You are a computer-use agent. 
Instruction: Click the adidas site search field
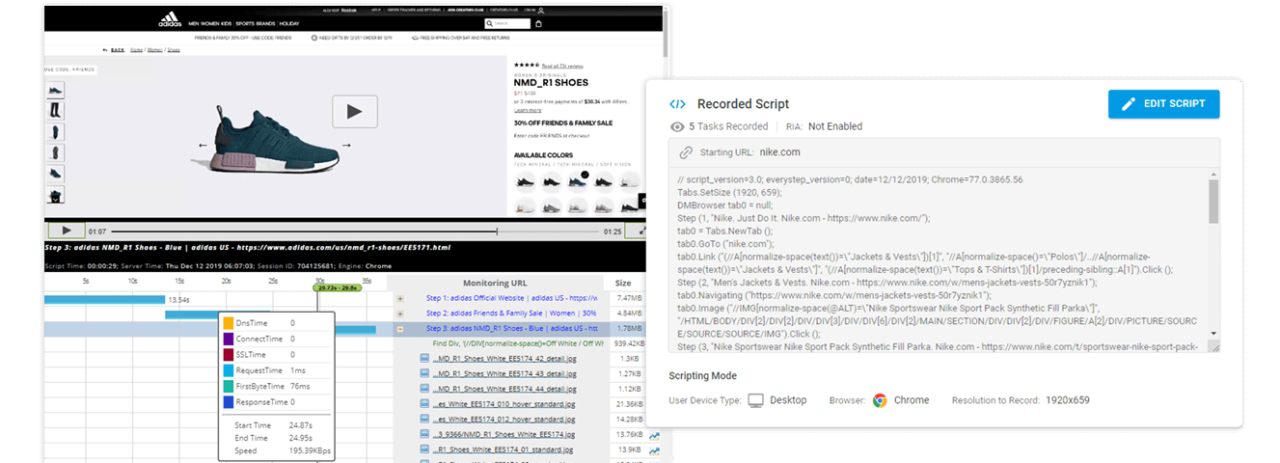pyautogui.click(x=511, y=23)
